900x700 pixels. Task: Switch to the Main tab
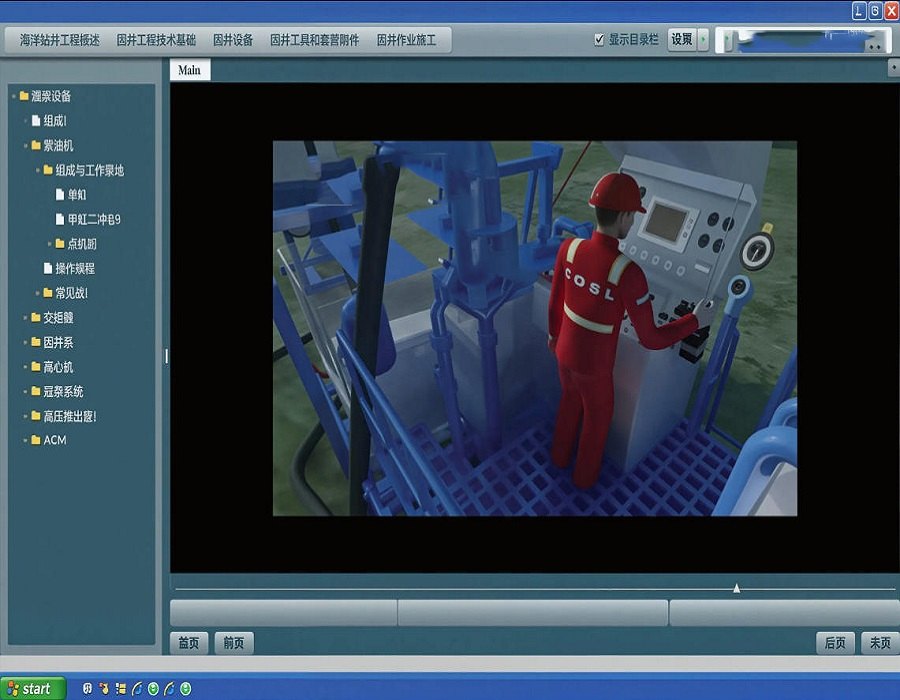click(x=189, y=70)
